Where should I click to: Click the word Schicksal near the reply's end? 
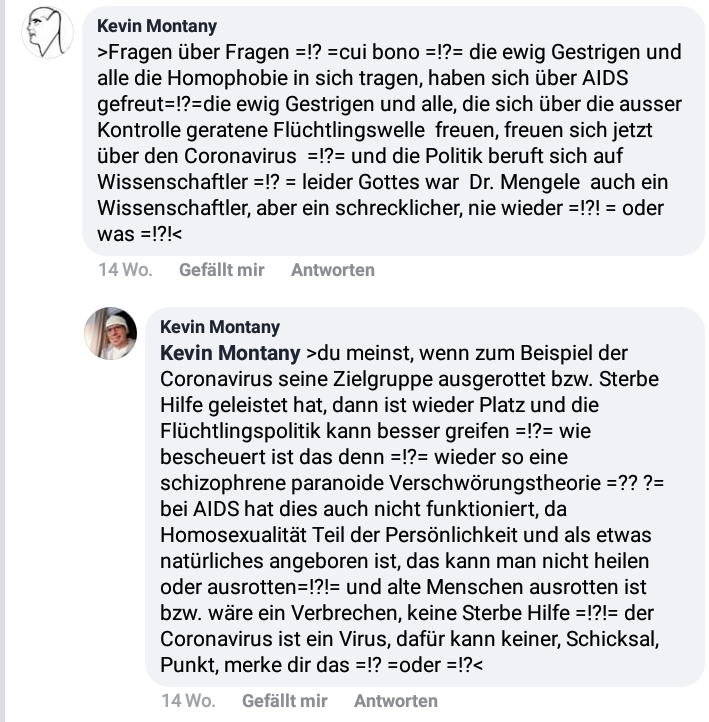click(x=612, y=639)
